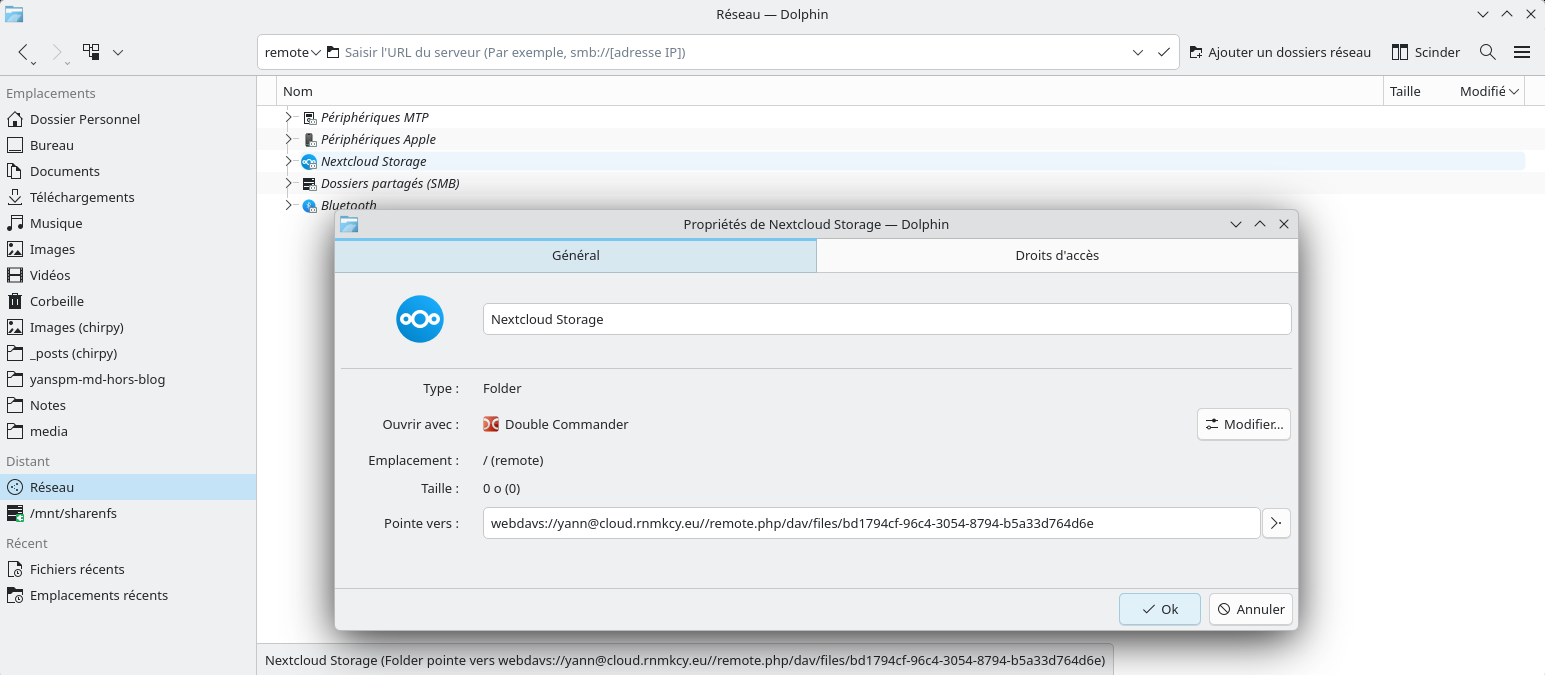Click Scinder split view button
Viewport: 1545px width, 675px height.
1425,52
